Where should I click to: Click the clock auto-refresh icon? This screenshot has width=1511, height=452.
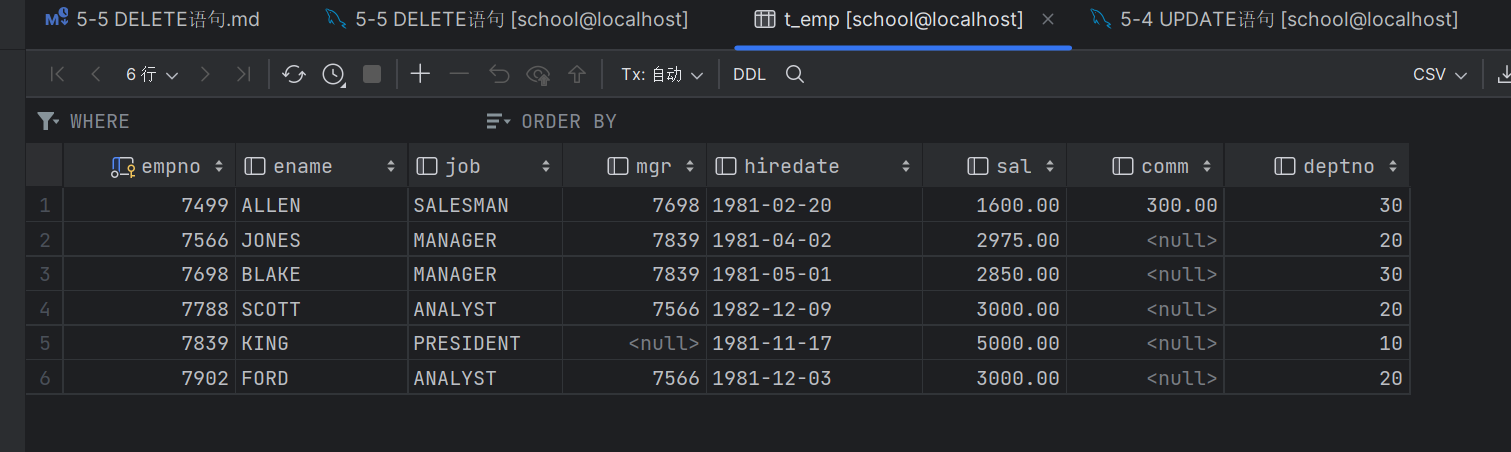coord(333,74)
